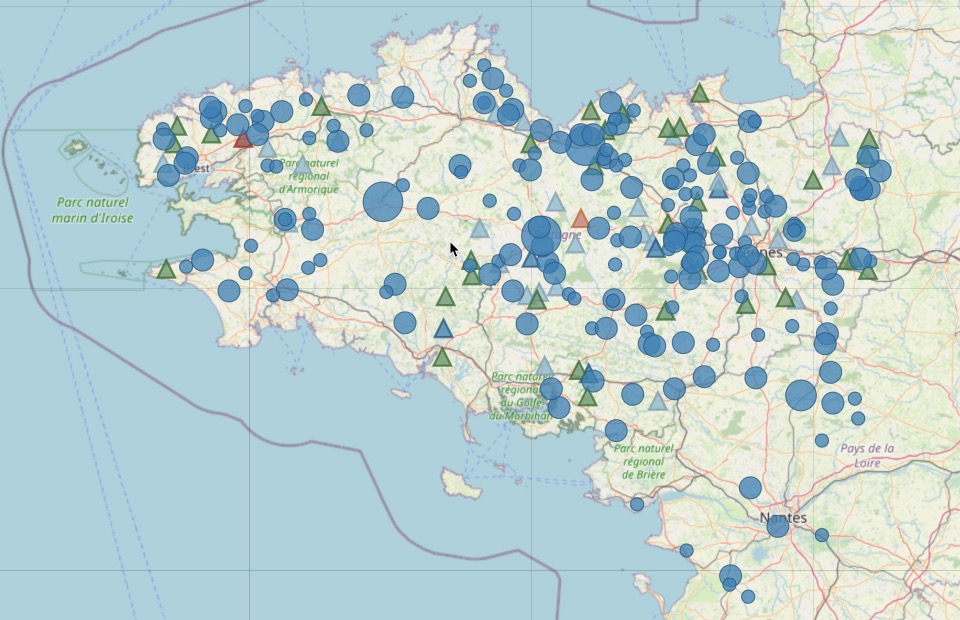
Task: Click the southernmost blue circle marker
Action: (748, 596)
